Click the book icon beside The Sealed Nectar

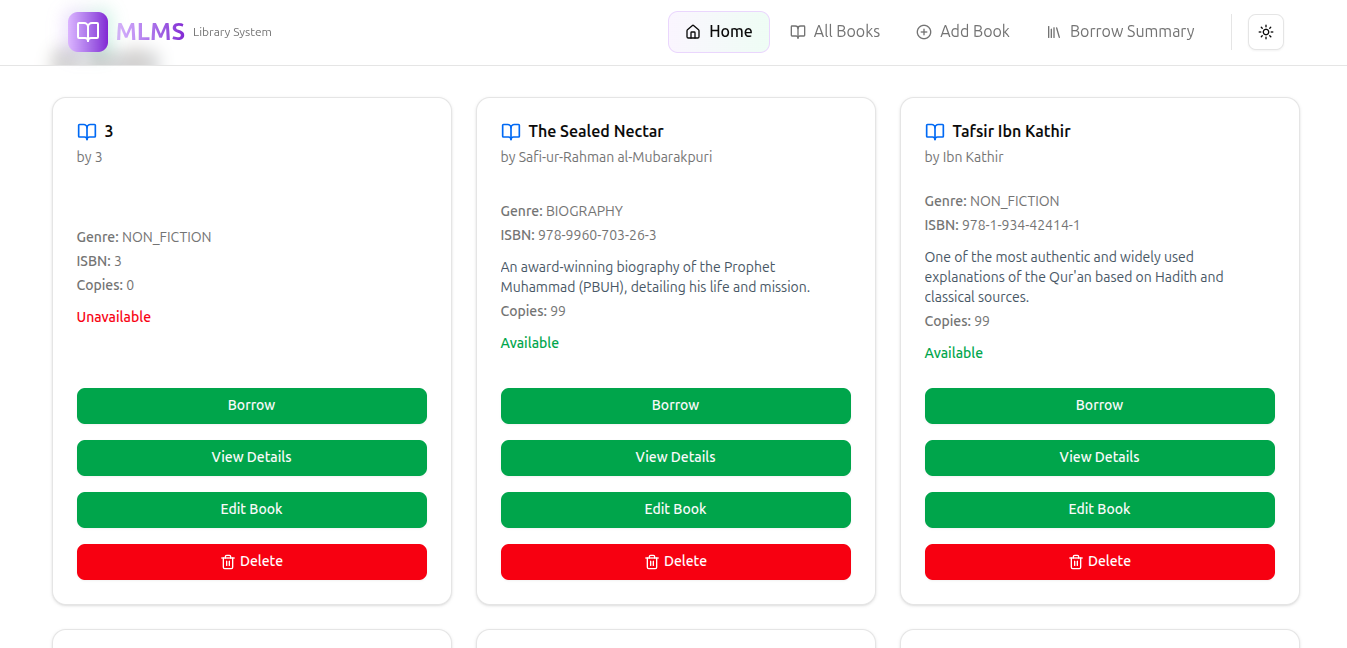pos(511,131)
